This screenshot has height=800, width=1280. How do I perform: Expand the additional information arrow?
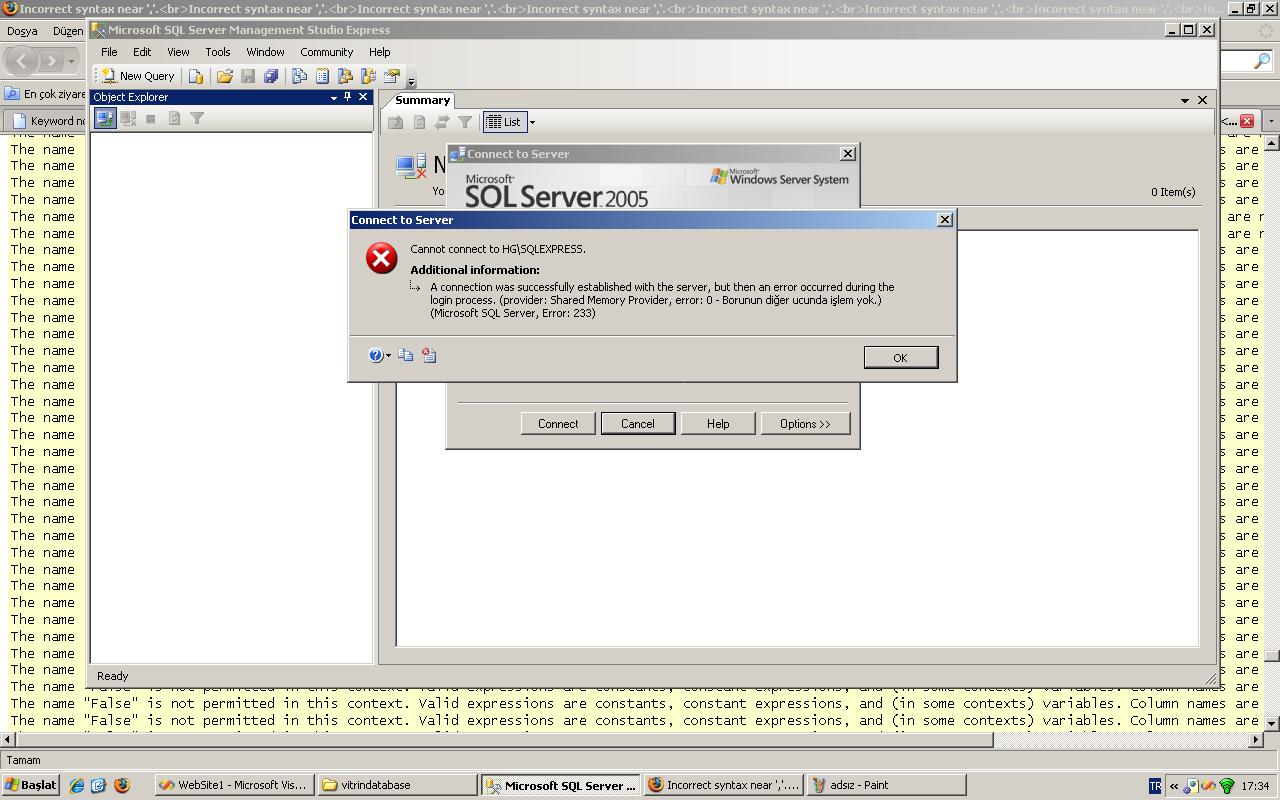415,287
